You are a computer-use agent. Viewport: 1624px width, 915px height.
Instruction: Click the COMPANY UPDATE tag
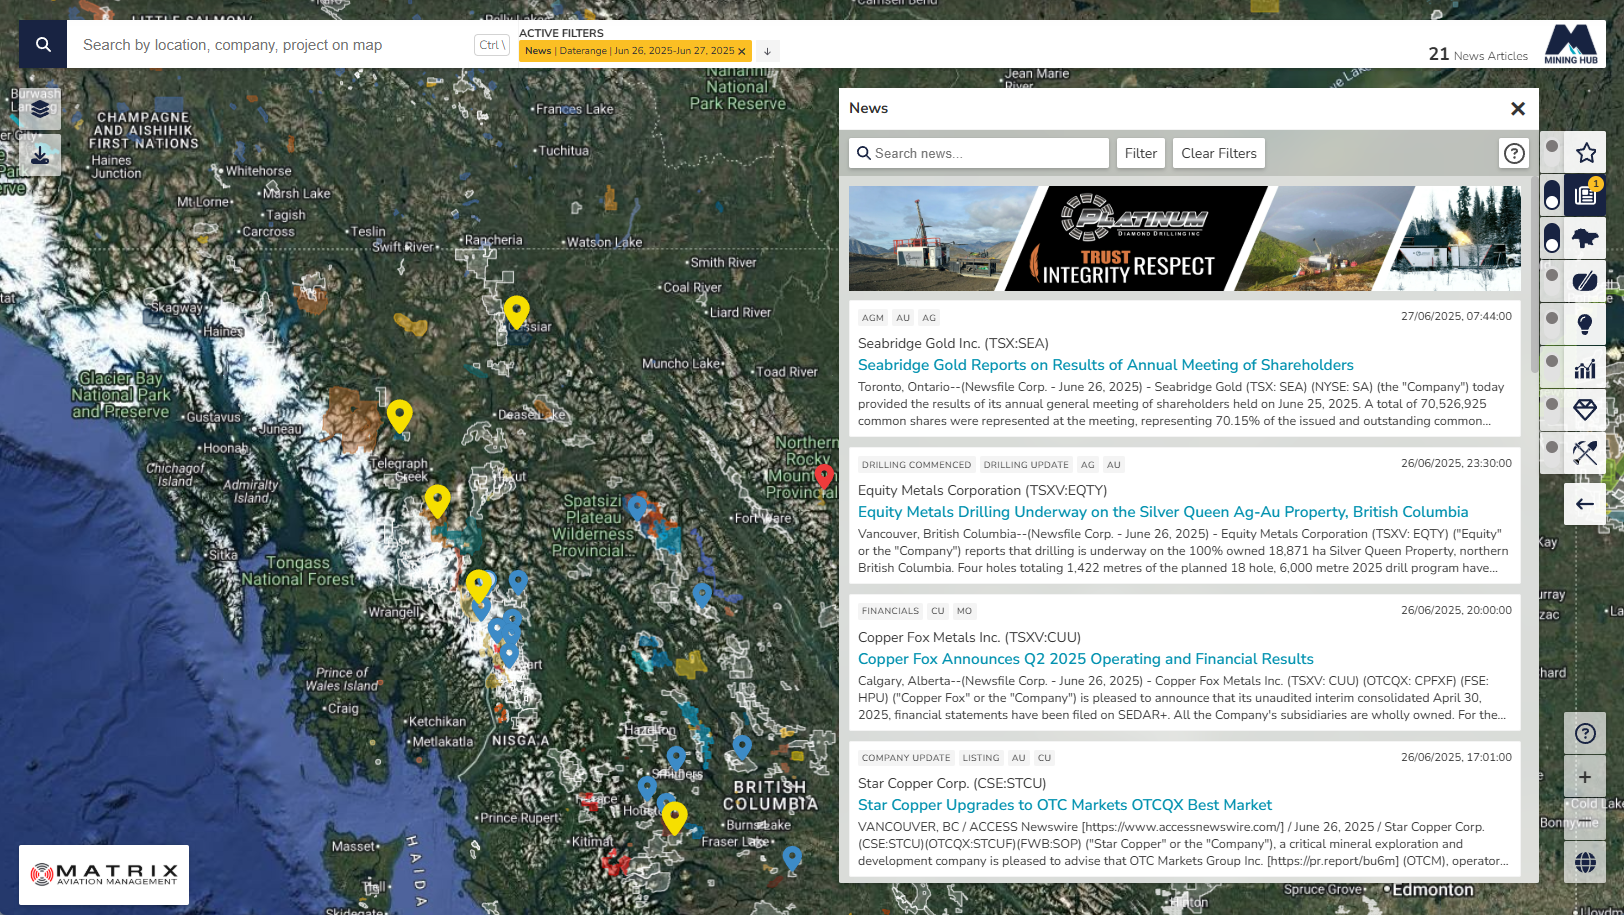[x=906, y=758]
